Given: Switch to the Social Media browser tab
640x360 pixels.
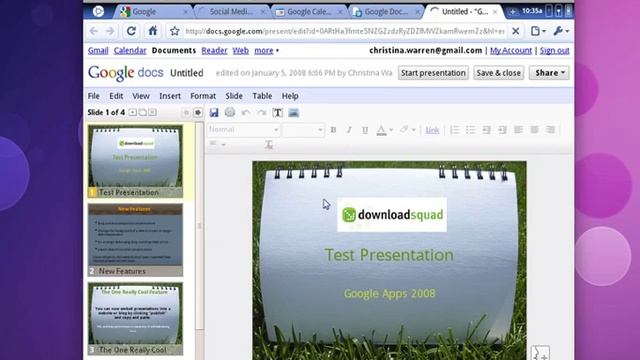Looking at the screenshot, I should click(232, 12).
